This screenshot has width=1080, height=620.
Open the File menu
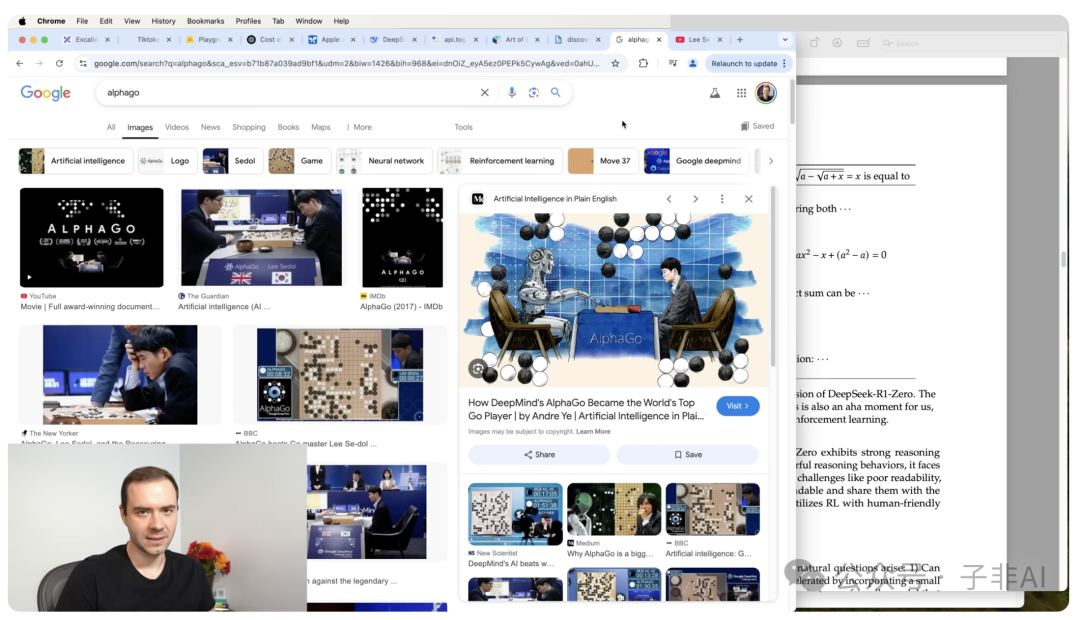tap(82, 21)
